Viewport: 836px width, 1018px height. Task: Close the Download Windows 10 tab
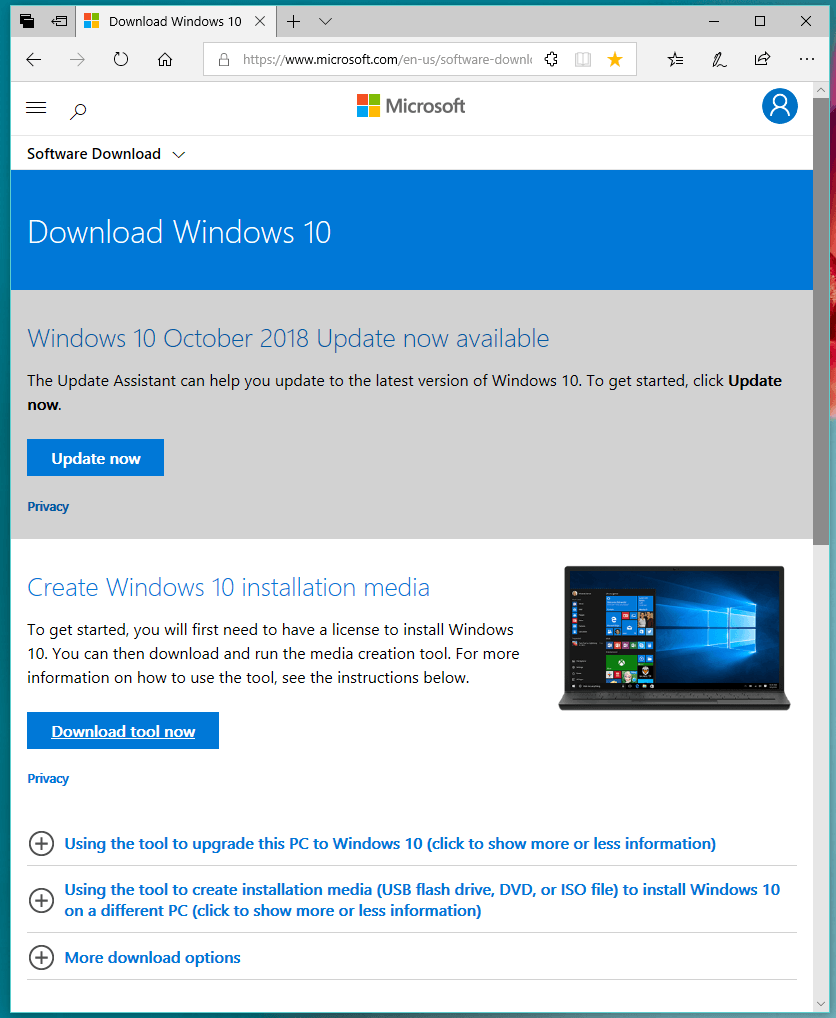pyautogui.click(x=260, y=21)
